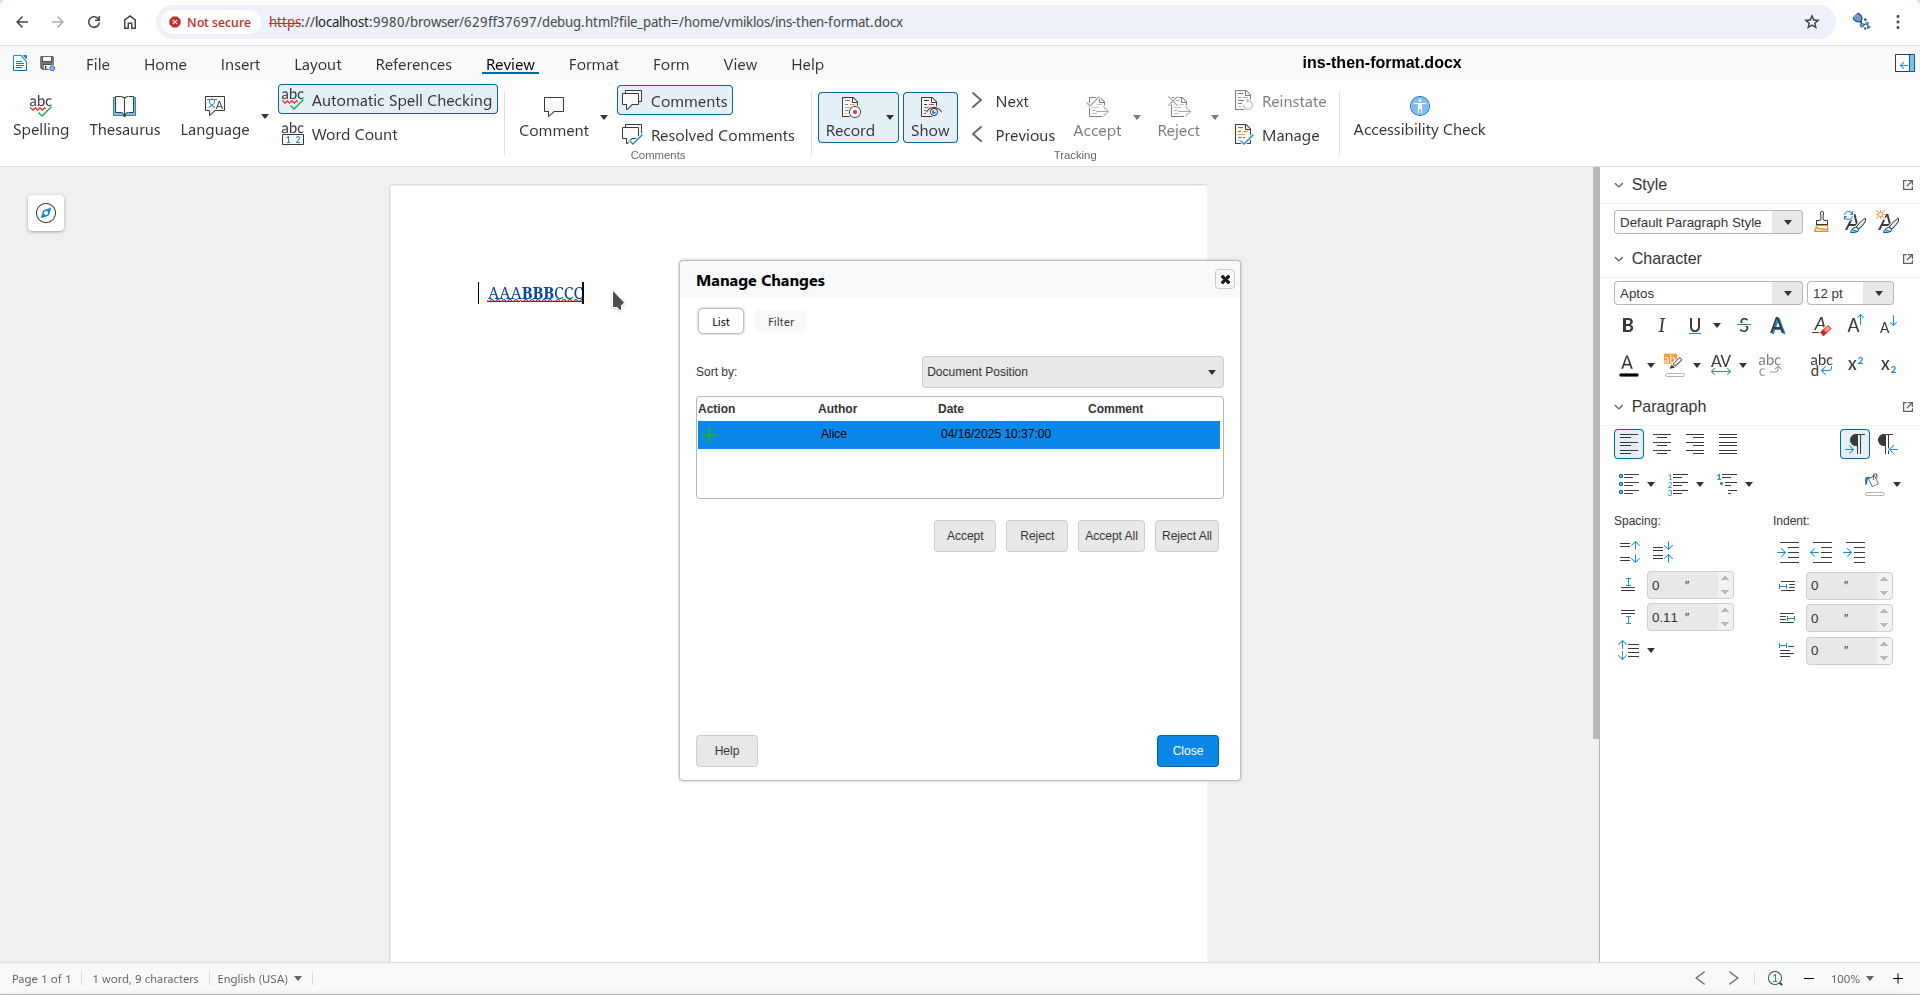Click the Word Count icon
The image size is (1920, 995).
[292, 134]
